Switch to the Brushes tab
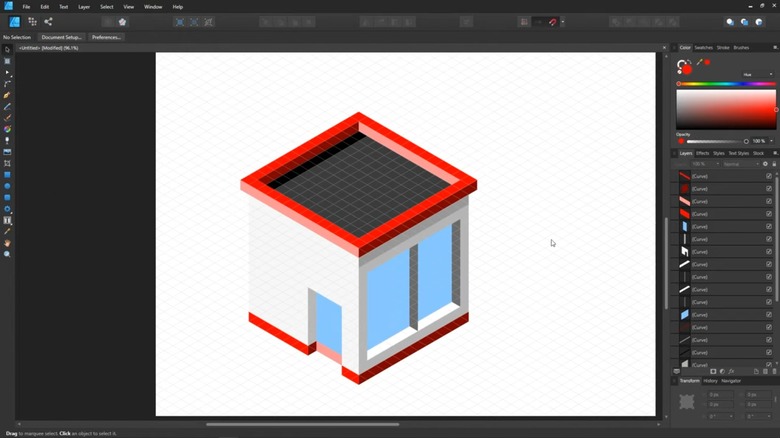The height and width of the screenshot is (438, 780). [741, 48]
